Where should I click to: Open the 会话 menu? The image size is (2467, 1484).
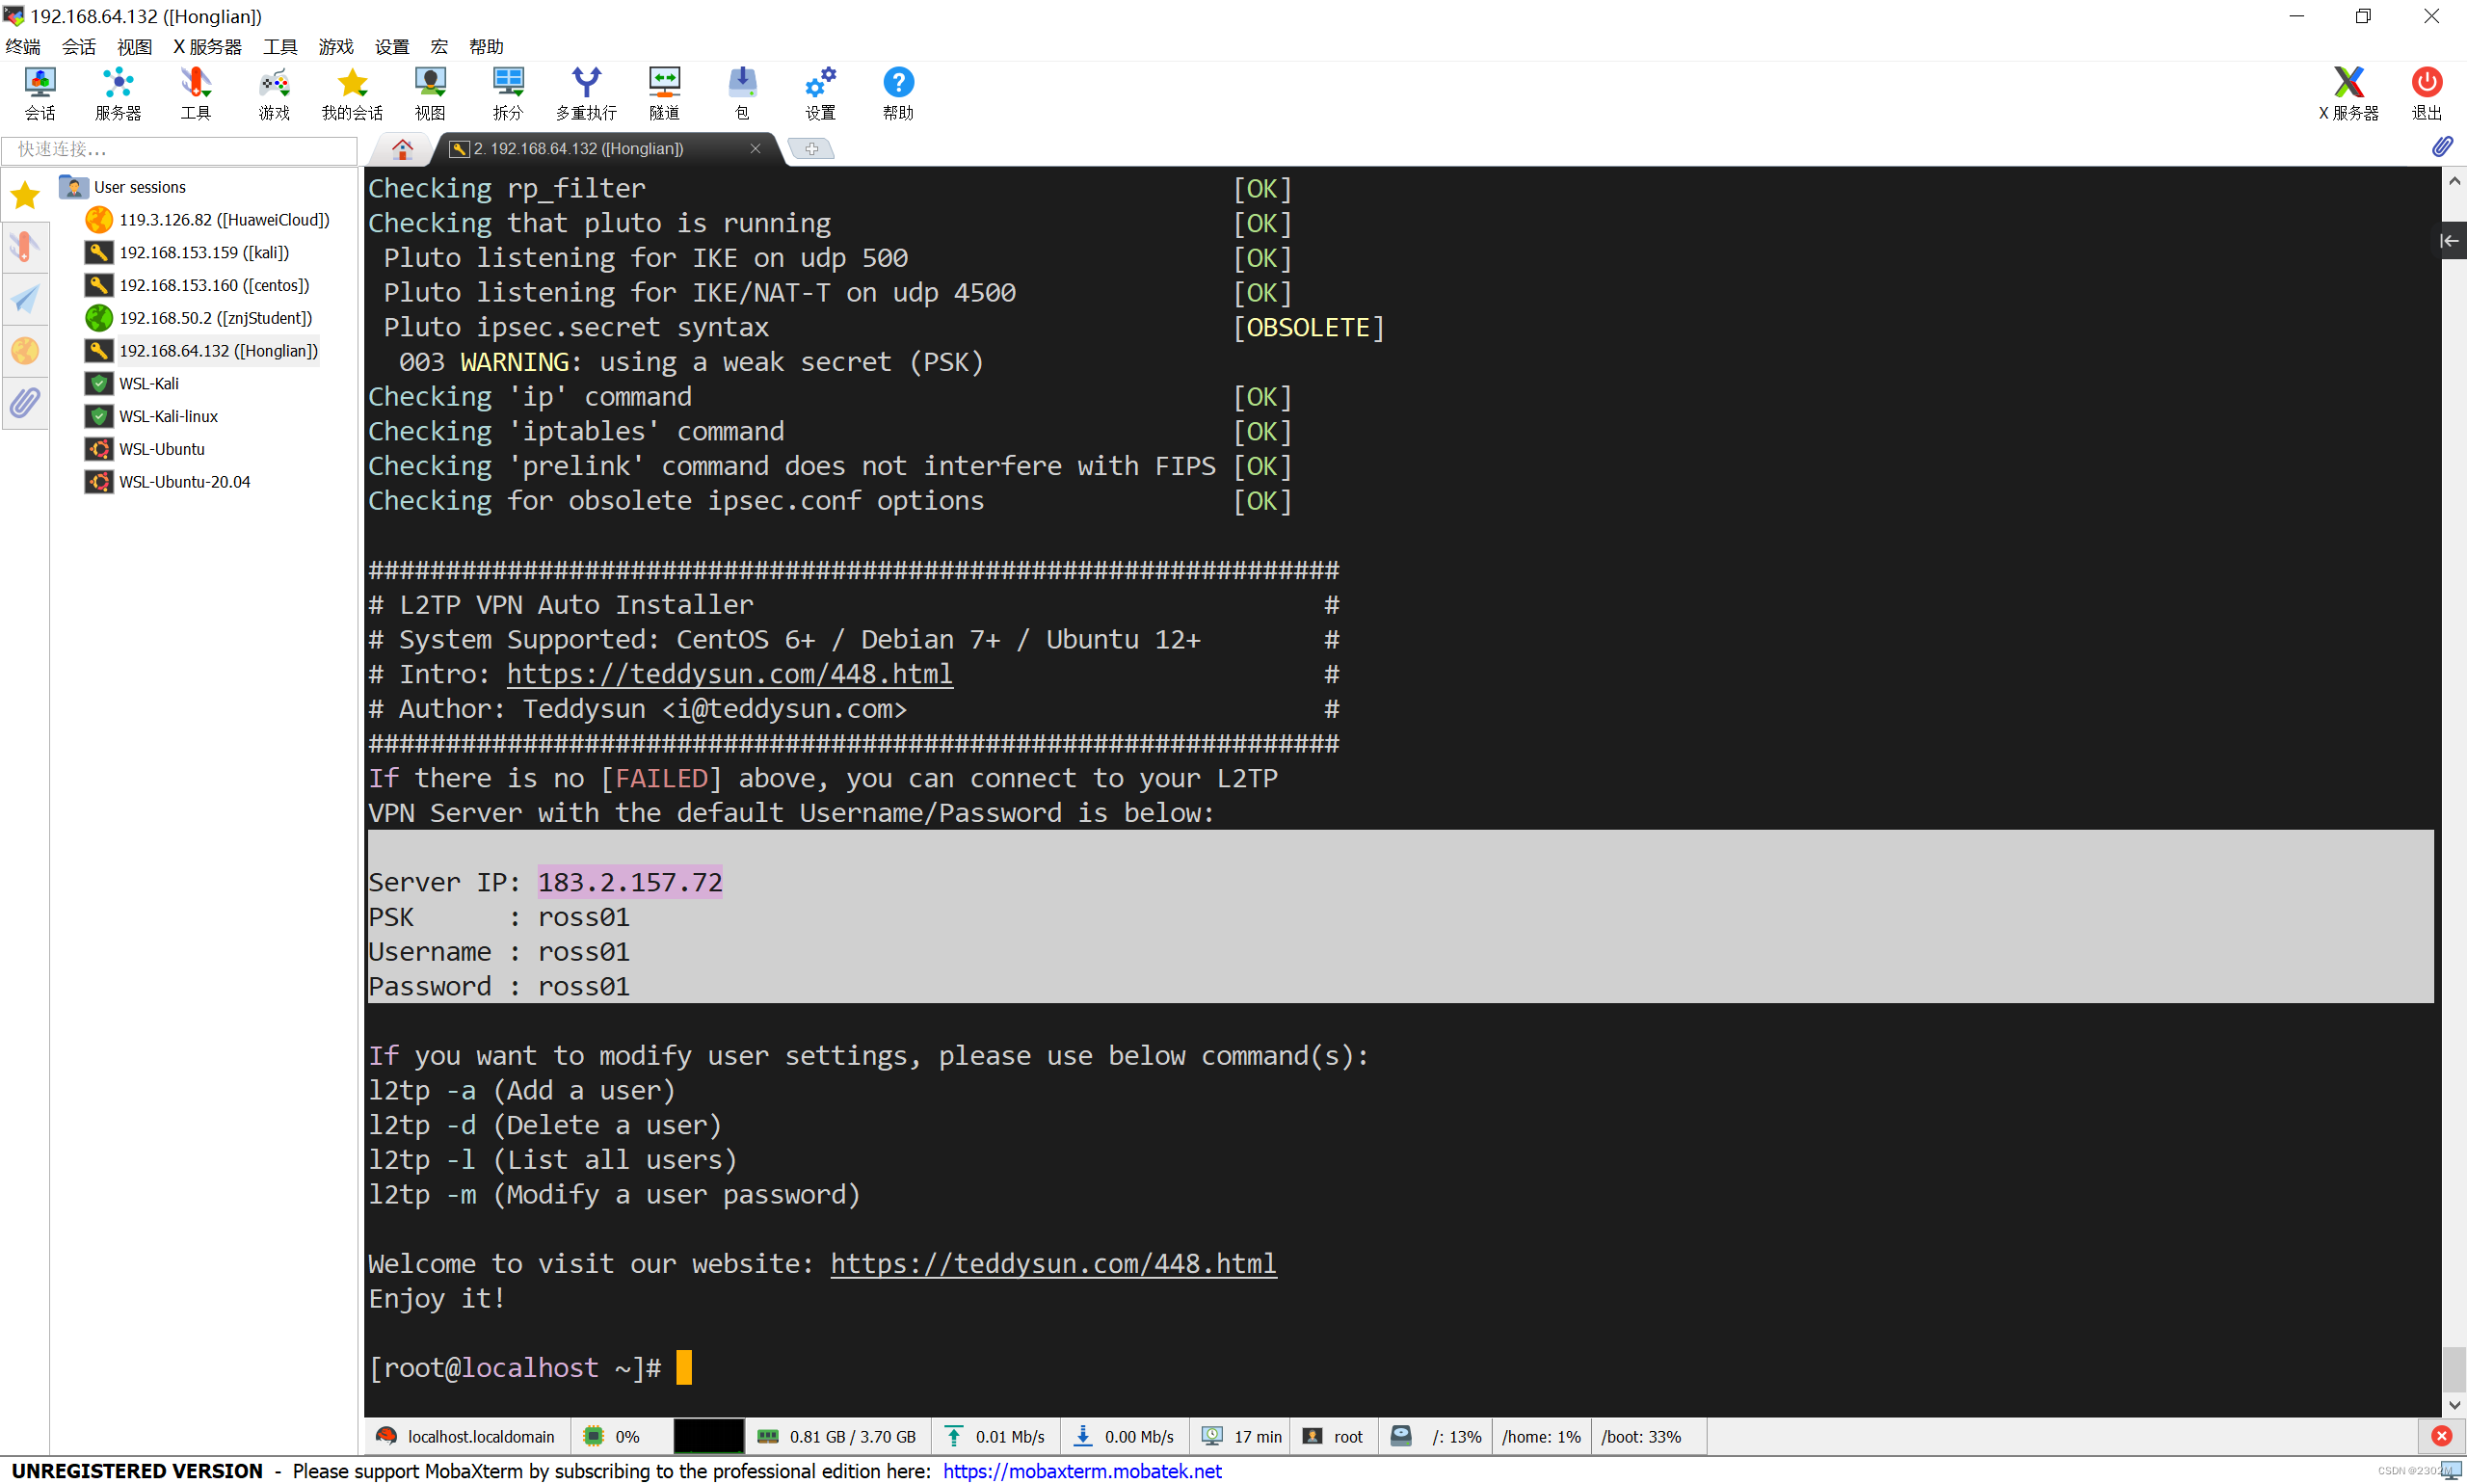[x=78, y=47]
